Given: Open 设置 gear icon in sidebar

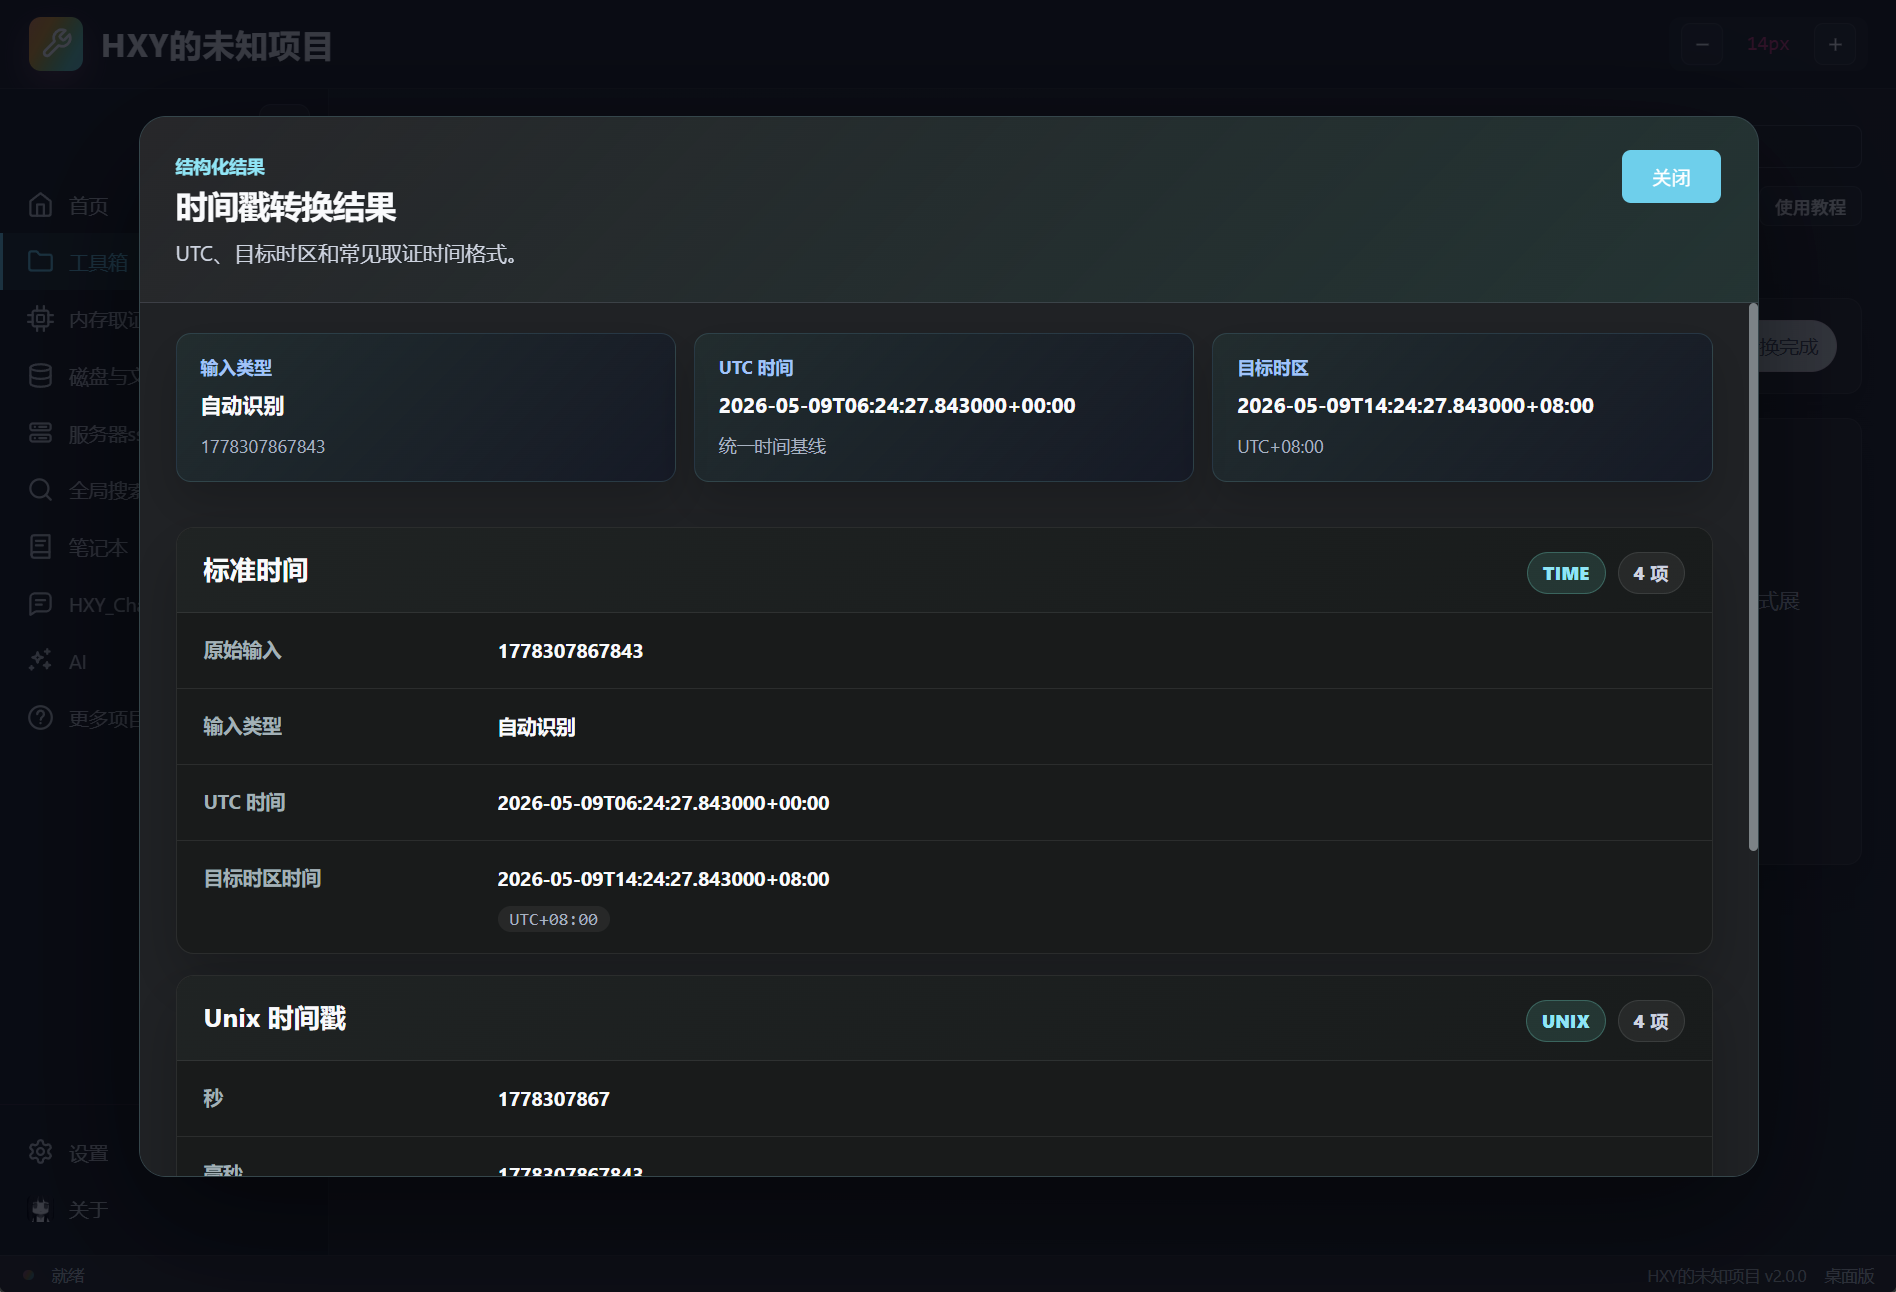Looking at the screenshot, I should pyautogui.click(x=41, y=1152).
